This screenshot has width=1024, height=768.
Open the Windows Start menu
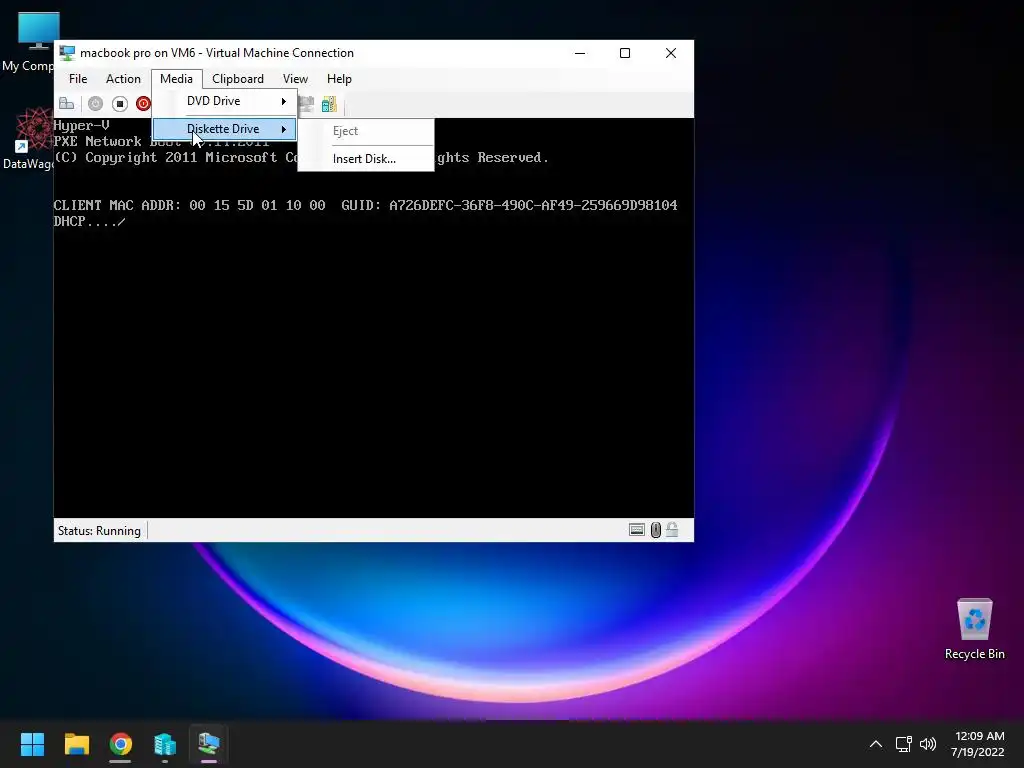click(x=32, y=744)
